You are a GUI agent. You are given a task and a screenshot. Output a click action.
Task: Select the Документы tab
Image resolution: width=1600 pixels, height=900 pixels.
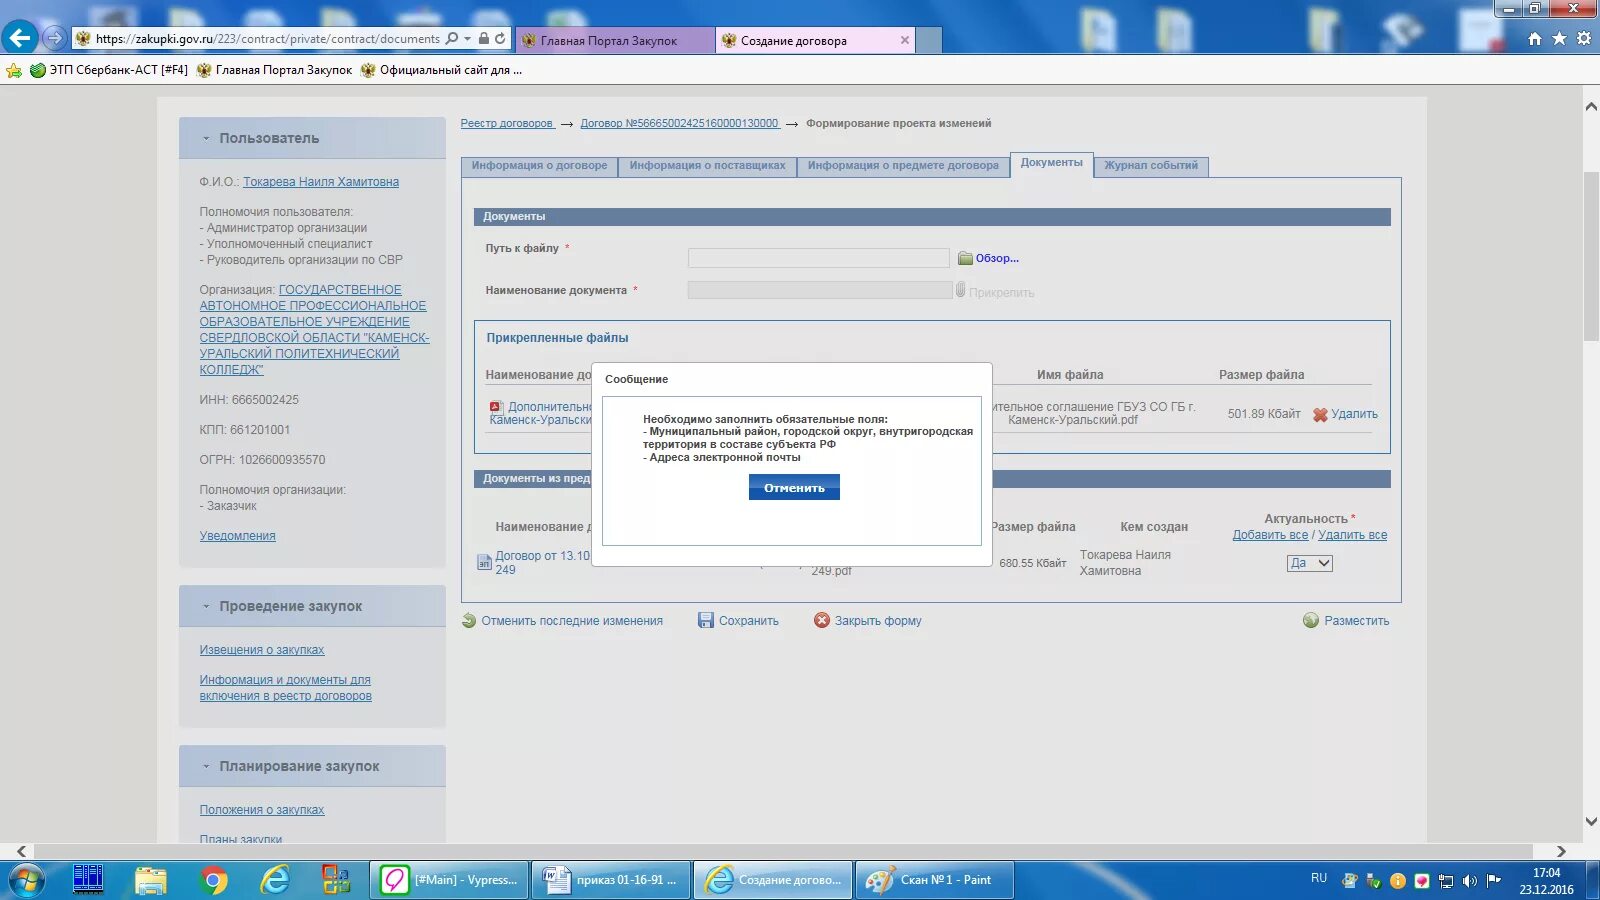pos(1051,164)
